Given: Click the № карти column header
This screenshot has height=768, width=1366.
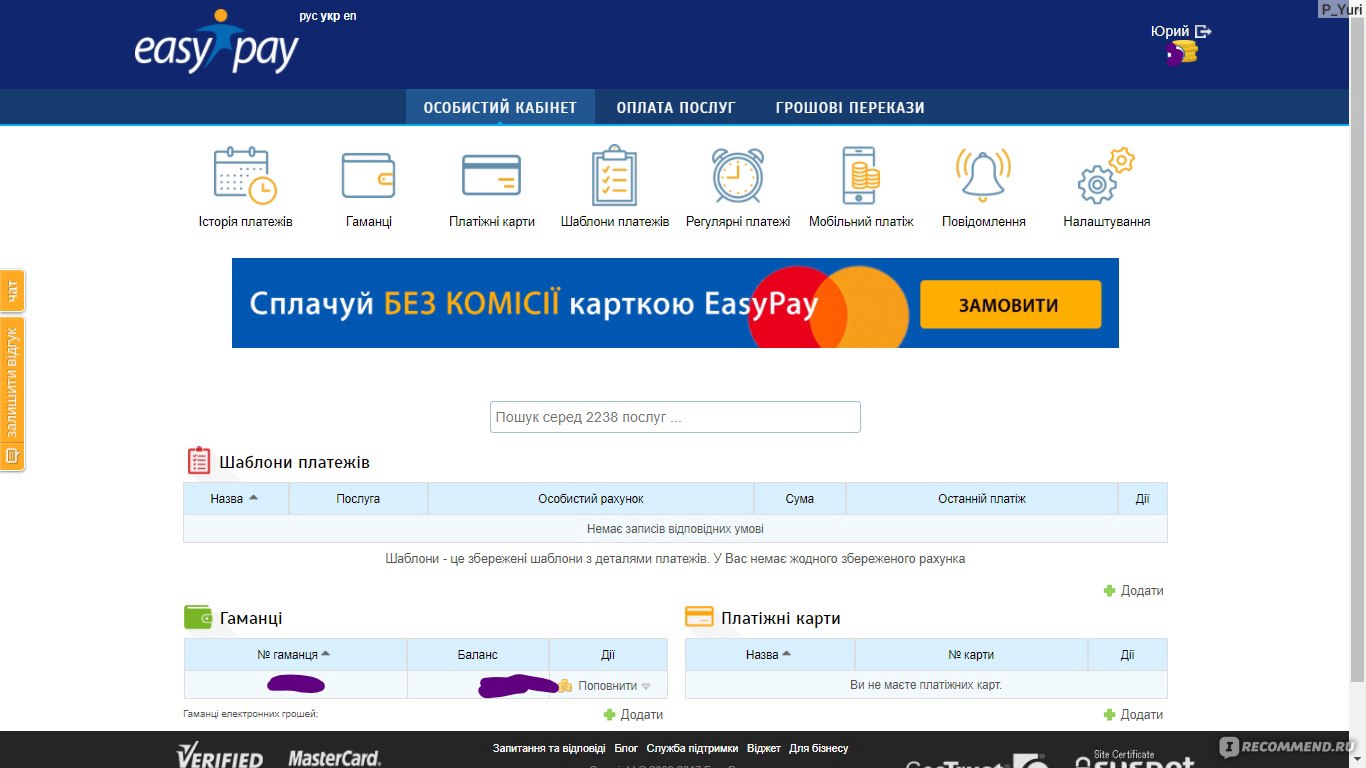Looking at the screenshot, I should coord(971,654).
